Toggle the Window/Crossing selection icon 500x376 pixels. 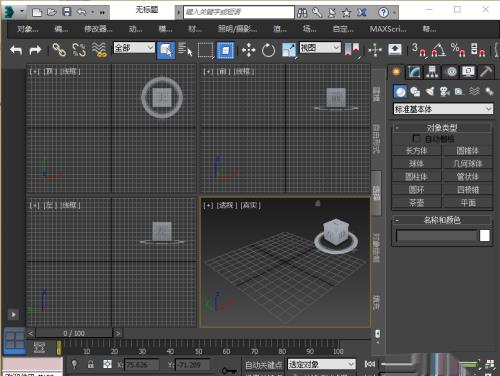click(225, 50)
